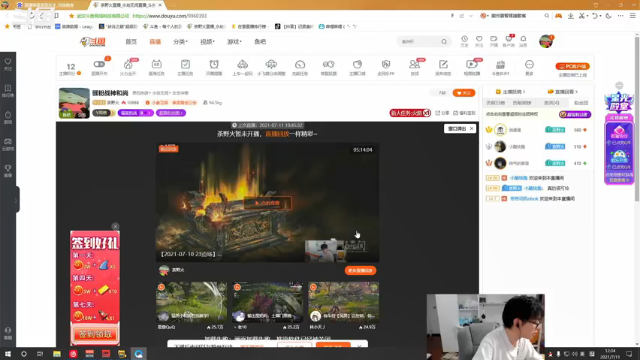Expand the 分类 dropdown menu
Image resolution: width=640 pixels, height=360 pixels.
point(180,42)
